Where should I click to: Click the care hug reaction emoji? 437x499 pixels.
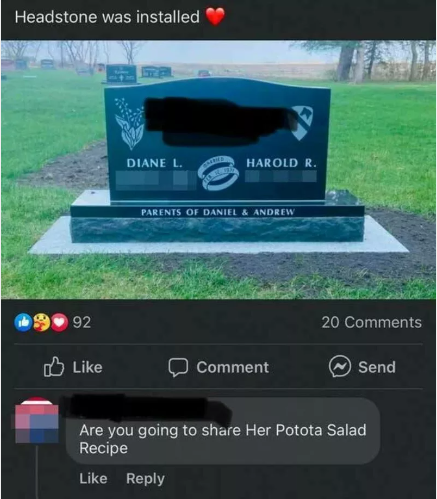coord(41,322)
